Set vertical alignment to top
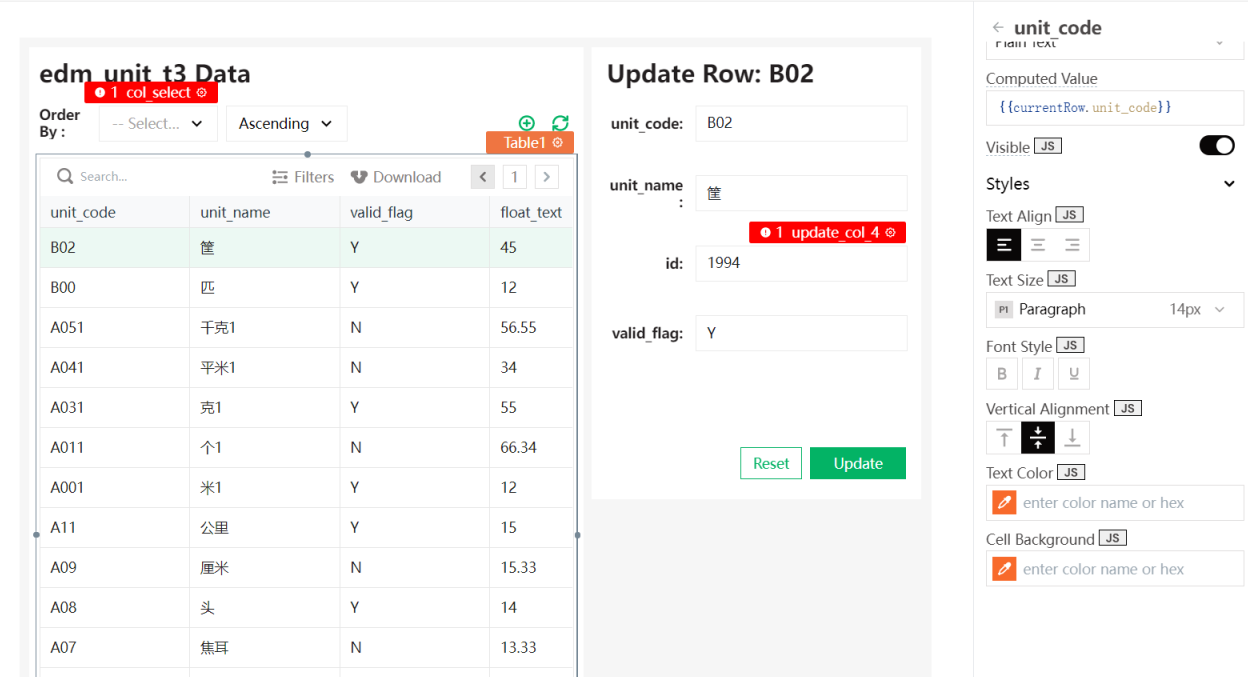 (x=1003, y=438)
